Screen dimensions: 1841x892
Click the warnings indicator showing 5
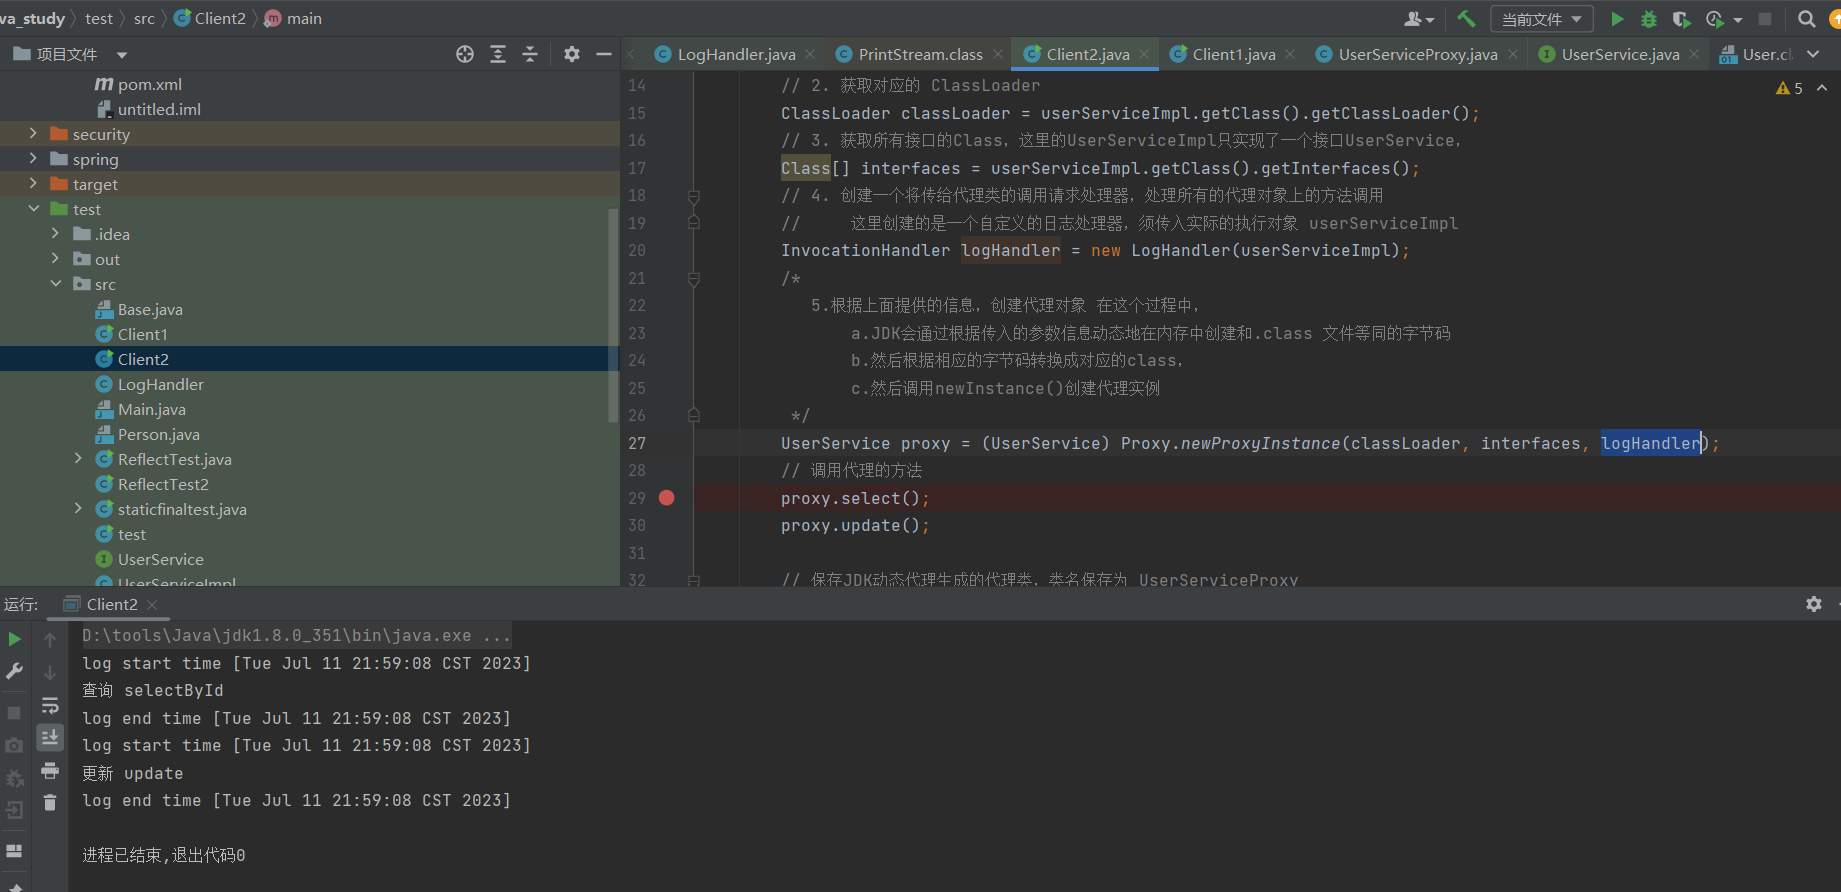pyautogui.click(x=1789, y=88)
